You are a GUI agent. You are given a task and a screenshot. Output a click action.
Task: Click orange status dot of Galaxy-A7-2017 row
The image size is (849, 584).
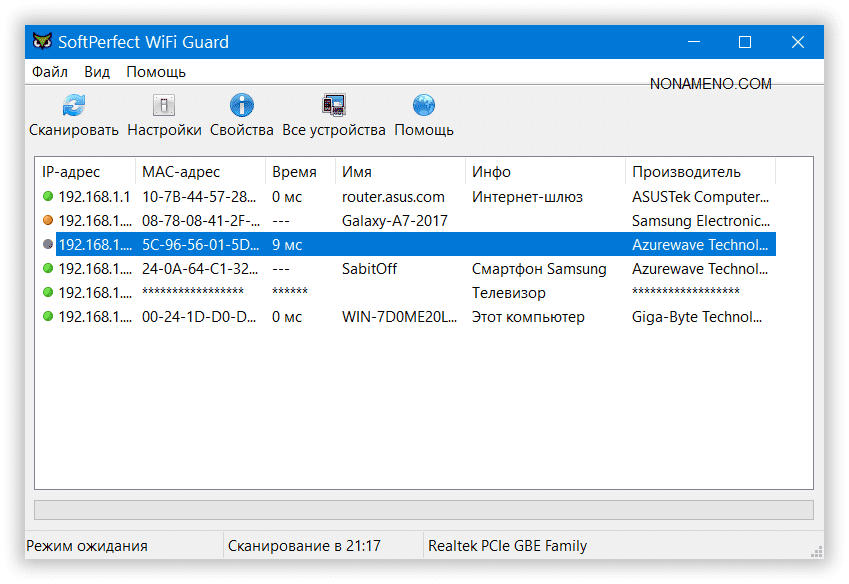47,221
